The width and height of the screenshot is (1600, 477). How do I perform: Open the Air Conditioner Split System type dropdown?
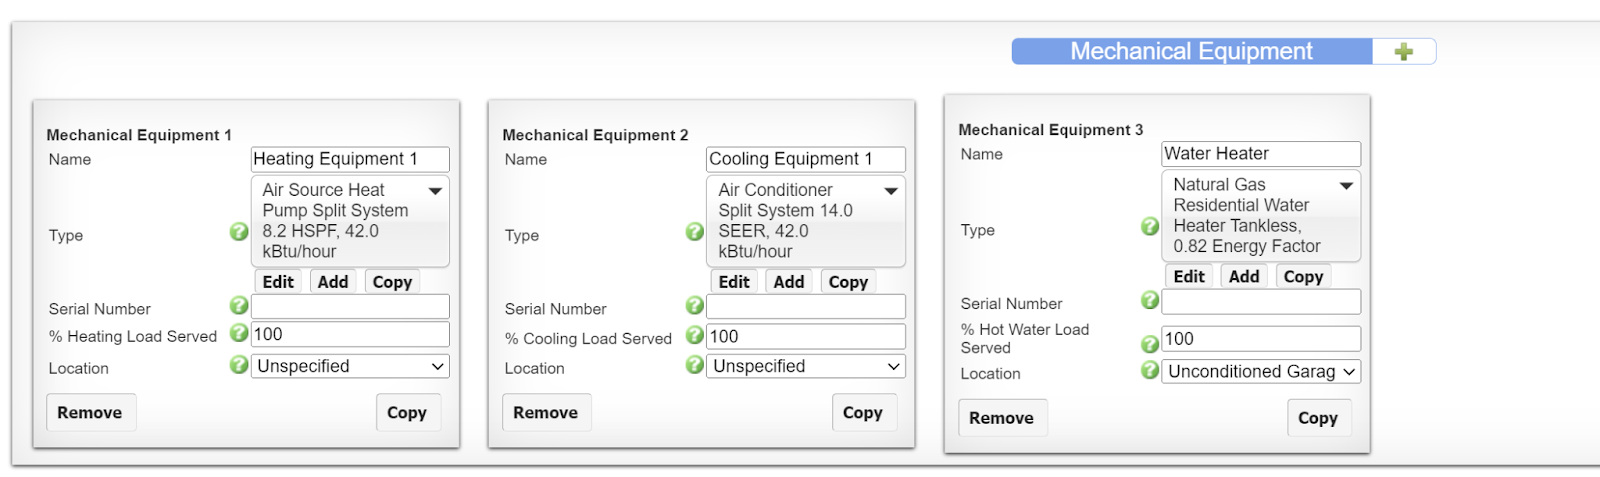(891, 191)
